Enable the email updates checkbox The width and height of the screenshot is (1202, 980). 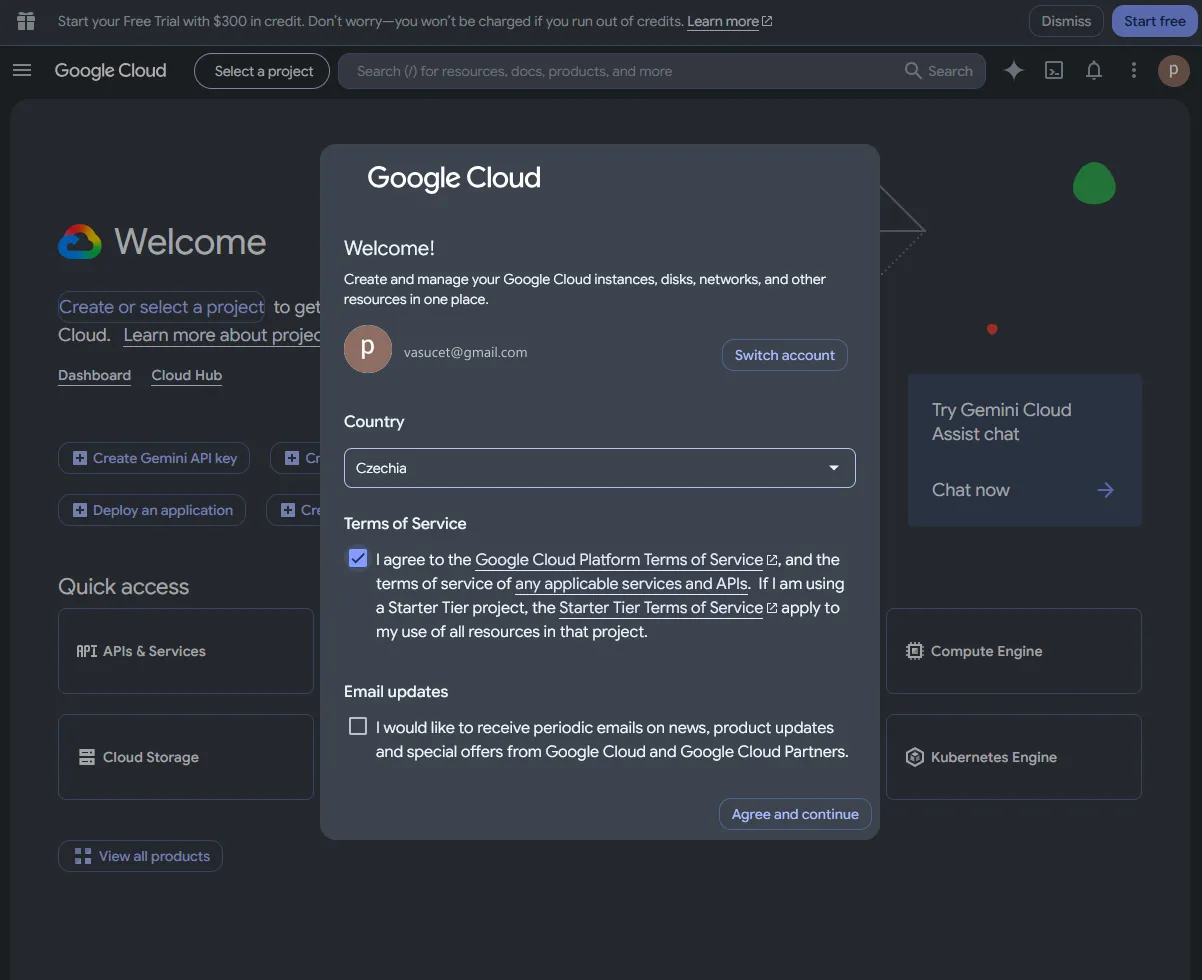(x=358, y=726)
